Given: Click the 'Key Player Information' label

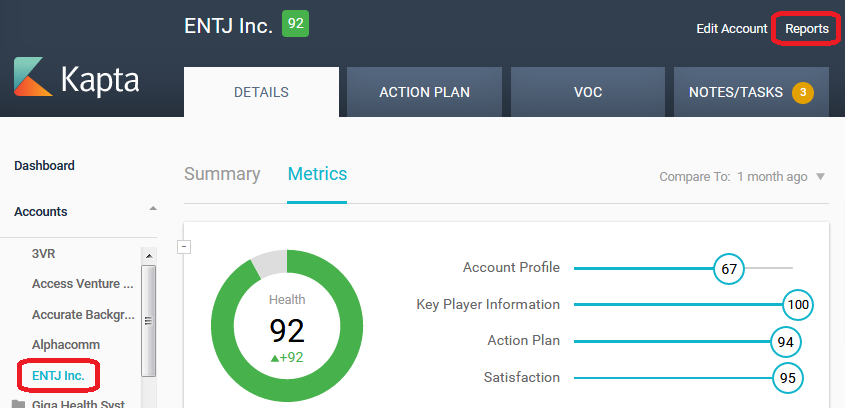Looking at the screenshot, I should click(488, 305).
